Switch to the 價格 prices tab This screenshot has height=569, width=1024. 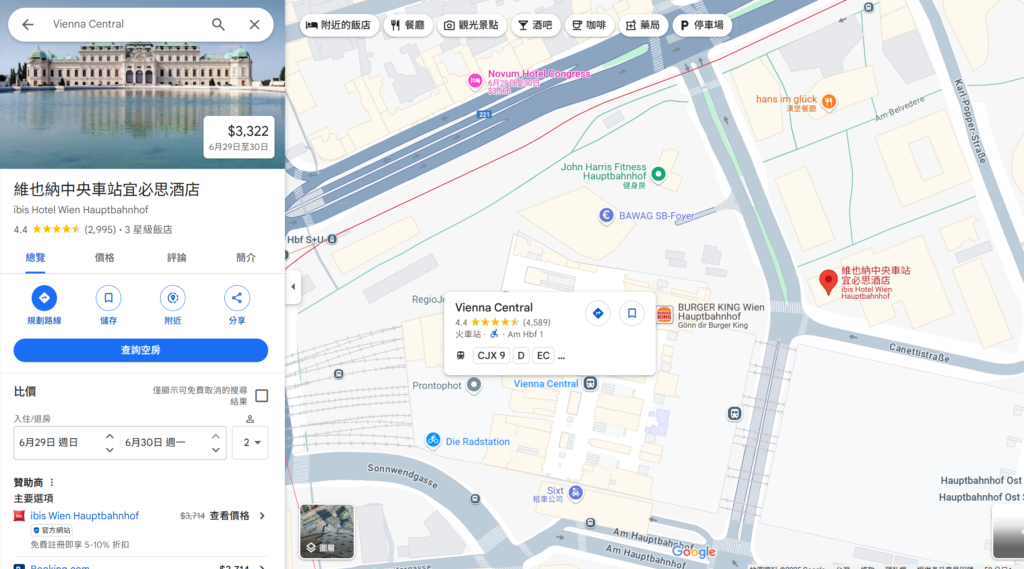[x=104, y=257]
